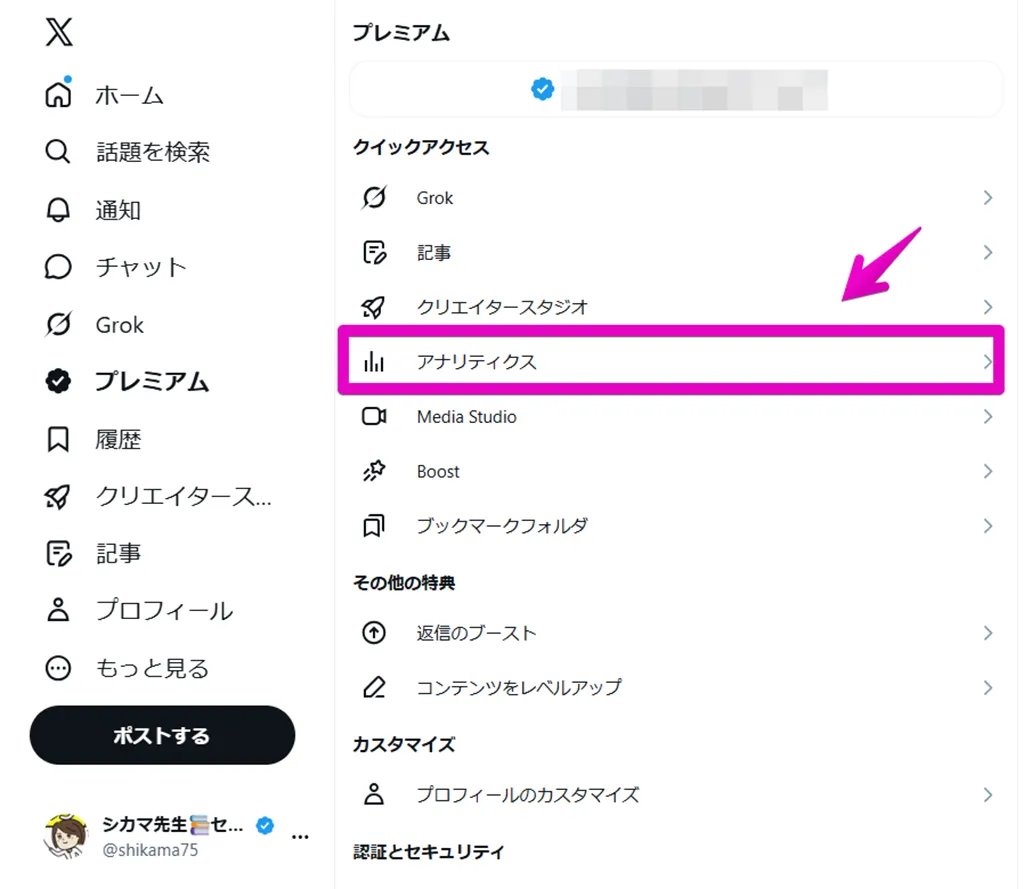Expand the クリエイタースタジオ row chevron
The width and height of the screenshot is (1024, 889).
tap(987, 307)
